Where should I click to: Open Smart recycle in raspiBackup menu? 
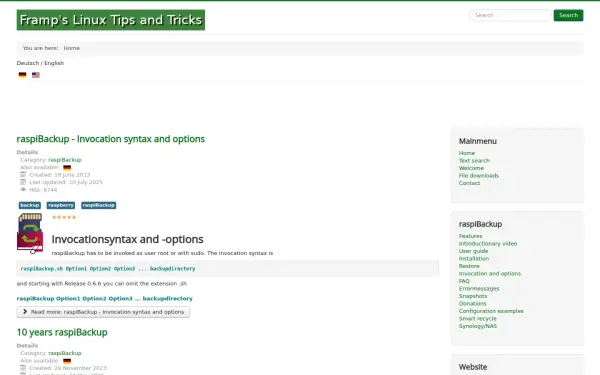478,318
